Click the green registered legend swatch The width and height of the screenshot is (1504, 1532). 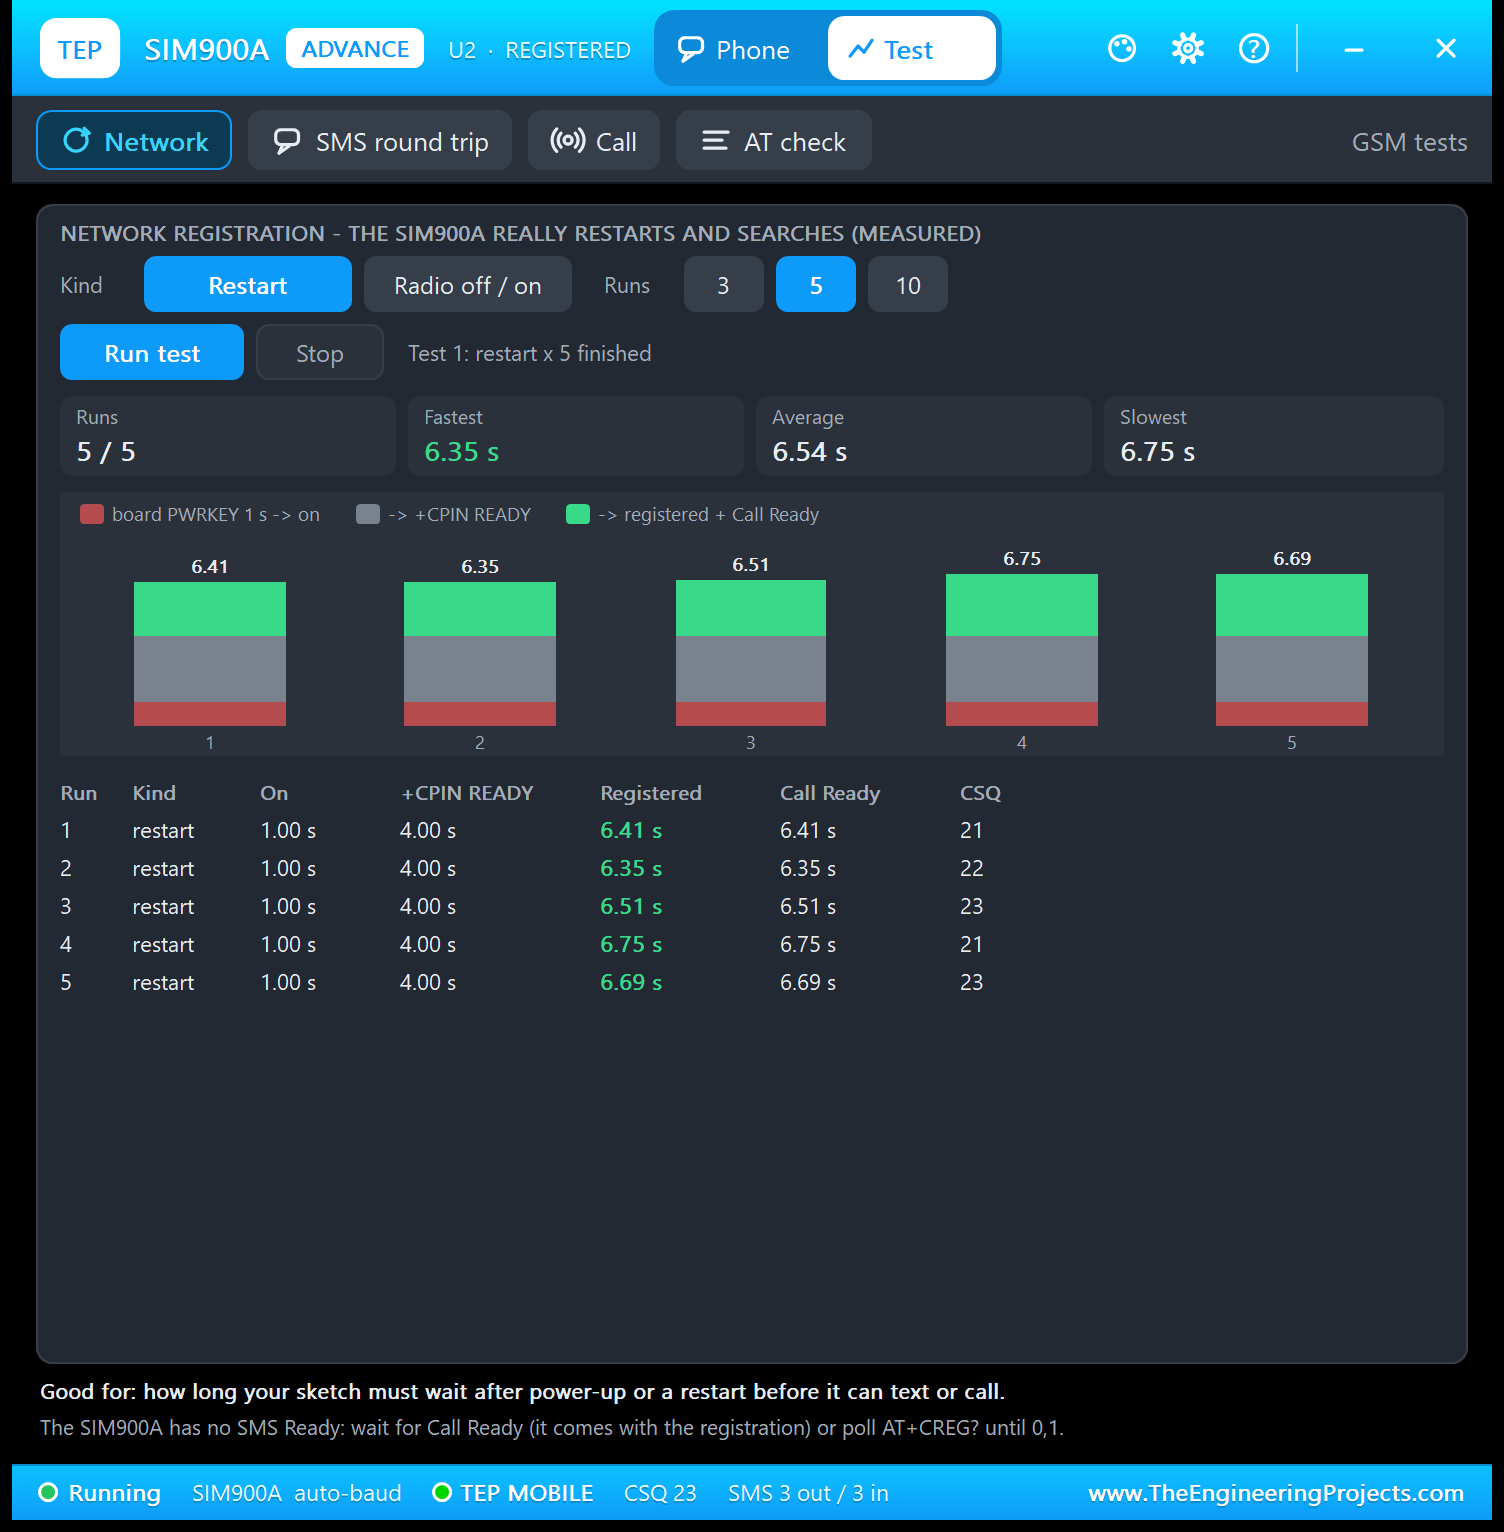click(578, 514)
